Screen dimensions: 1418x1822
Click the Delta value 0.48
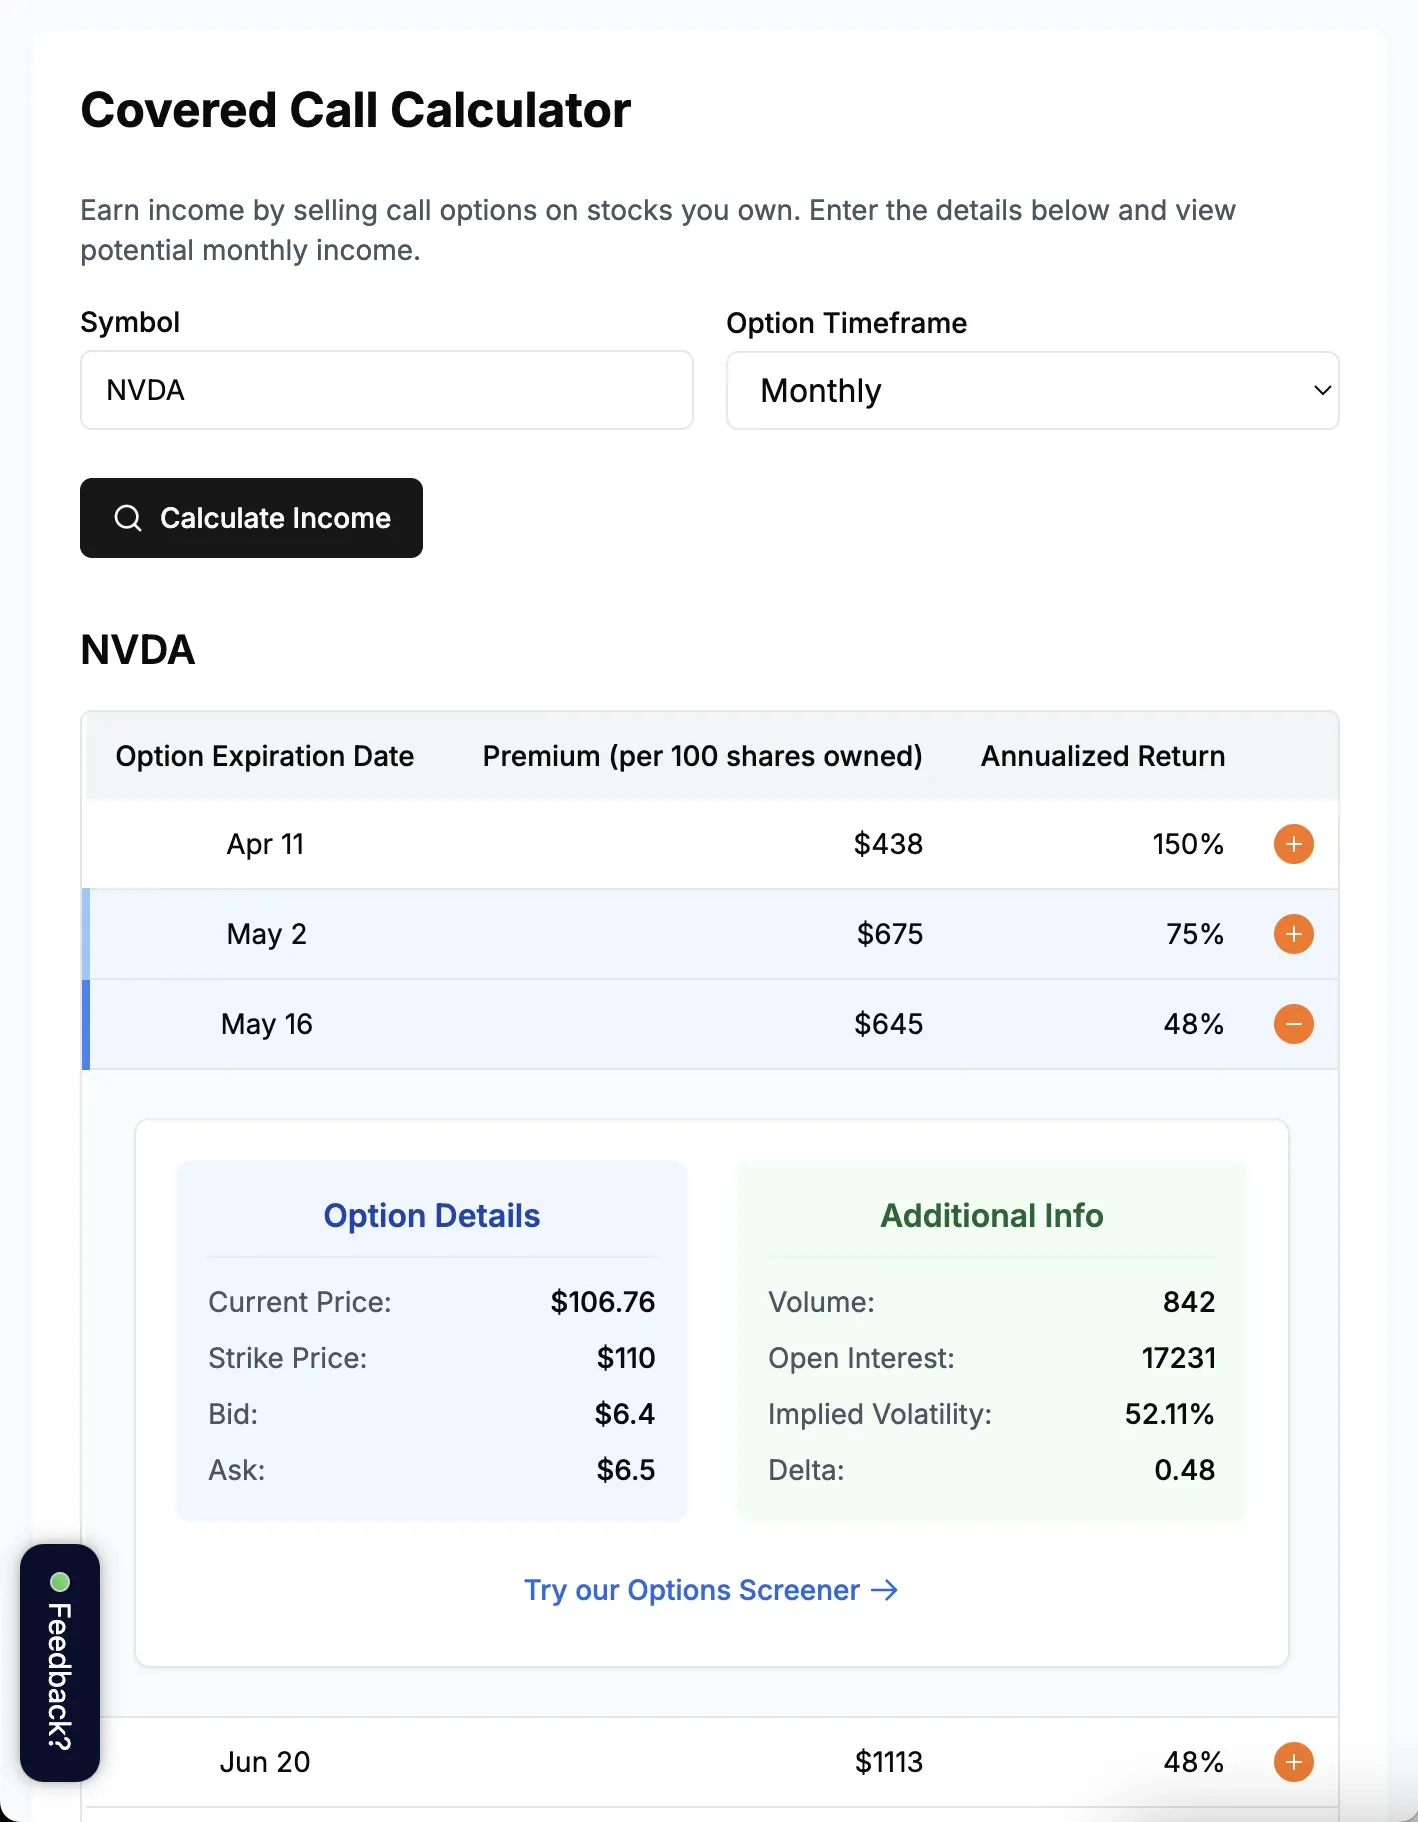pyautogui.click(x=1185, y=1470)
